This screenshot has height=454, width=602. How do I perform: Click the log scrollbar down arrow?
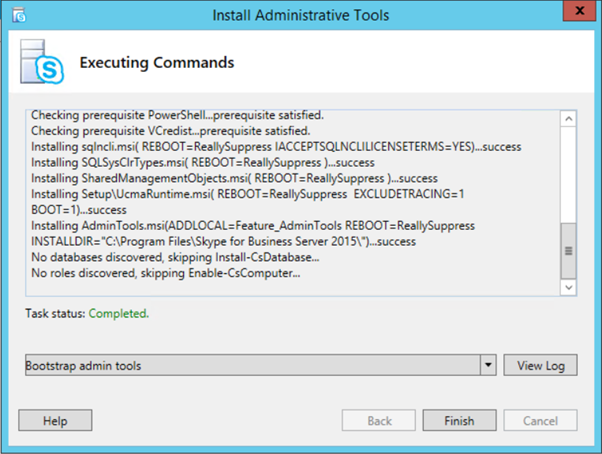(x=569, y=288)
